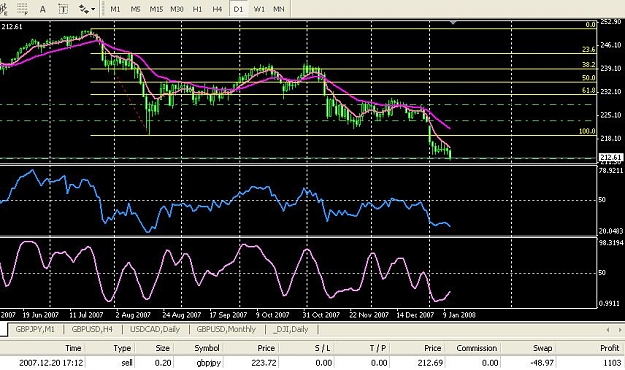Click the 9 Jan 2008 date label

(459, 315)
